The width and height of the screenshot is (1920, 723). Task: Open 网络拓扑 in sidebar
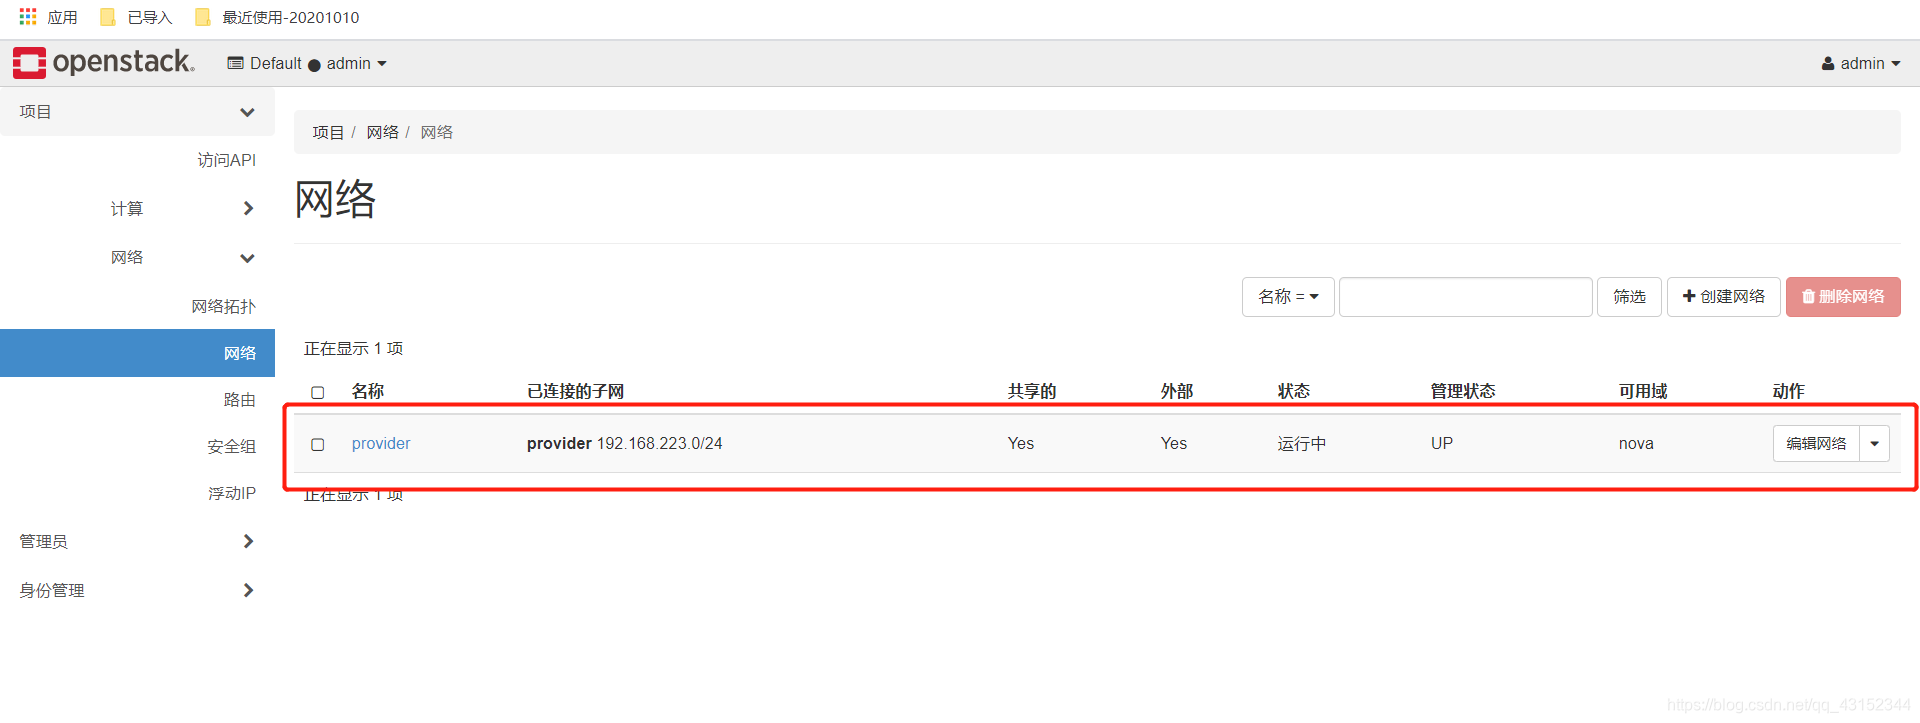tap(223, 306)
